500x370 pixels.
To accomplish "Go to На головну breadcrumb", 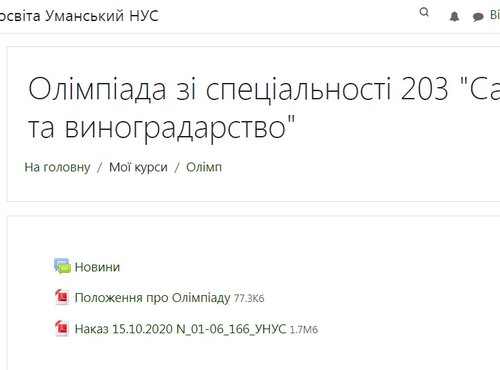I will click(x=57, y=167).
